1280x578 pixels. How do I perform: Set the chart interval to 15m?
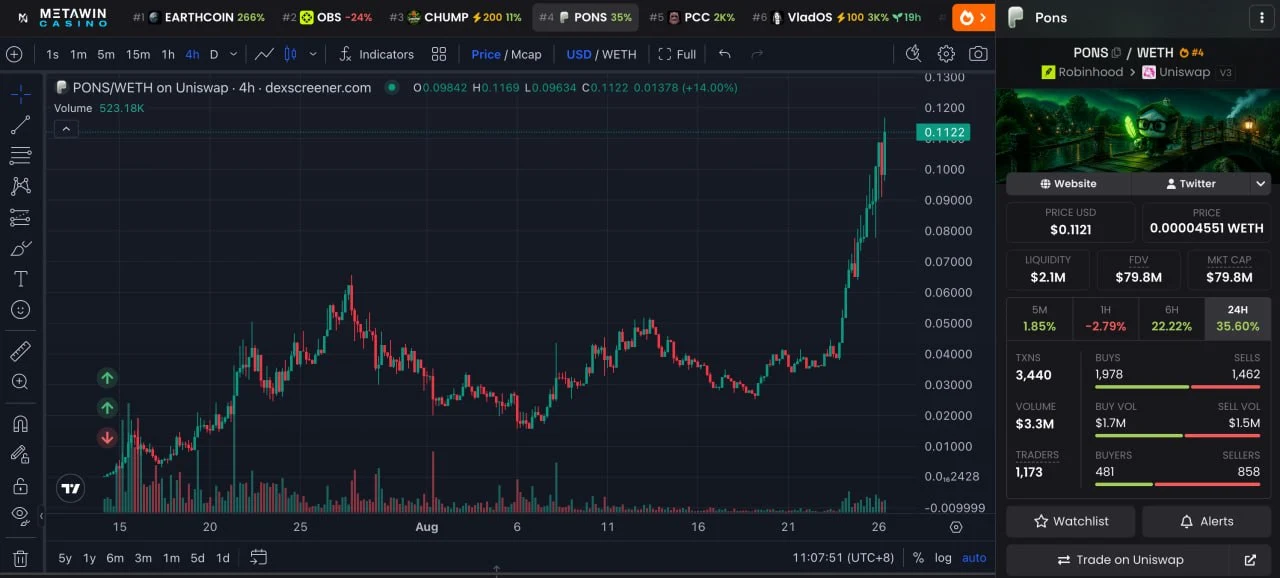point(138,54)
